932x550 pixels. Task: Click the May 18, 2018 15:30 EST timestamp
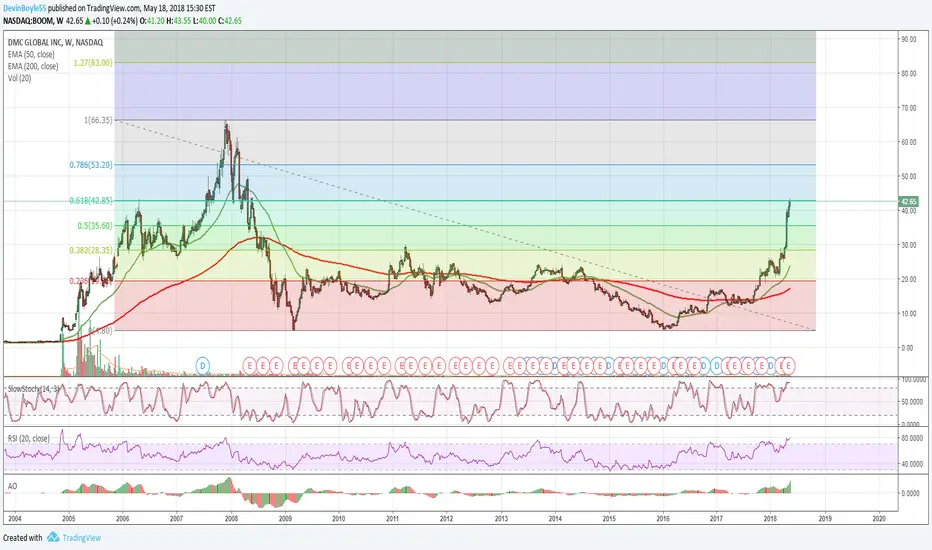[180, 8]
